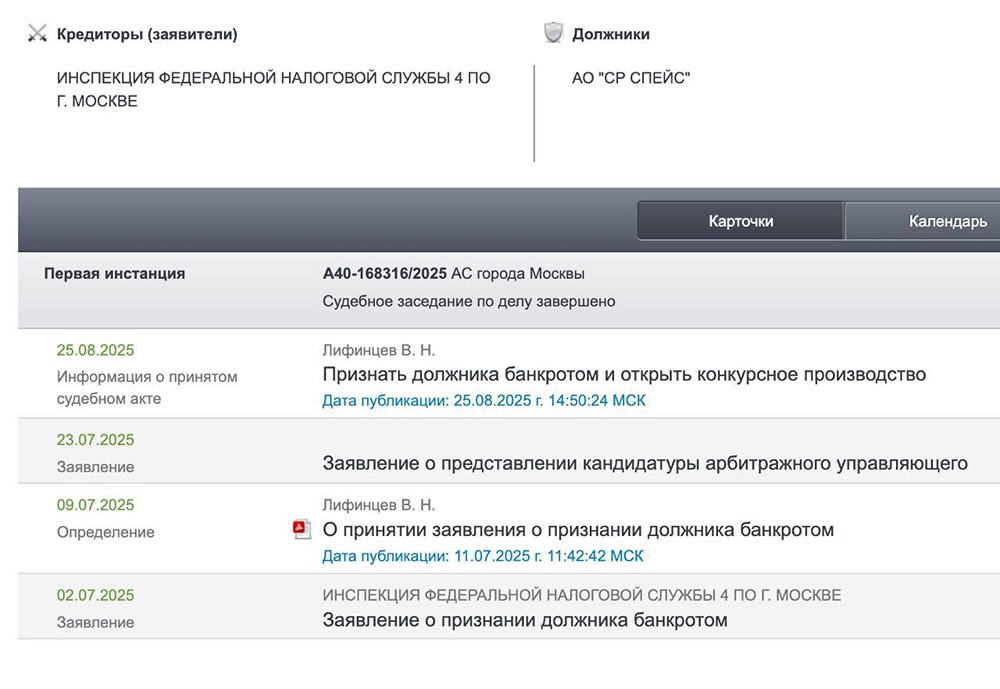
Task: Click the 02.07.2025 entry date
Action: click(x=95, y=595)
